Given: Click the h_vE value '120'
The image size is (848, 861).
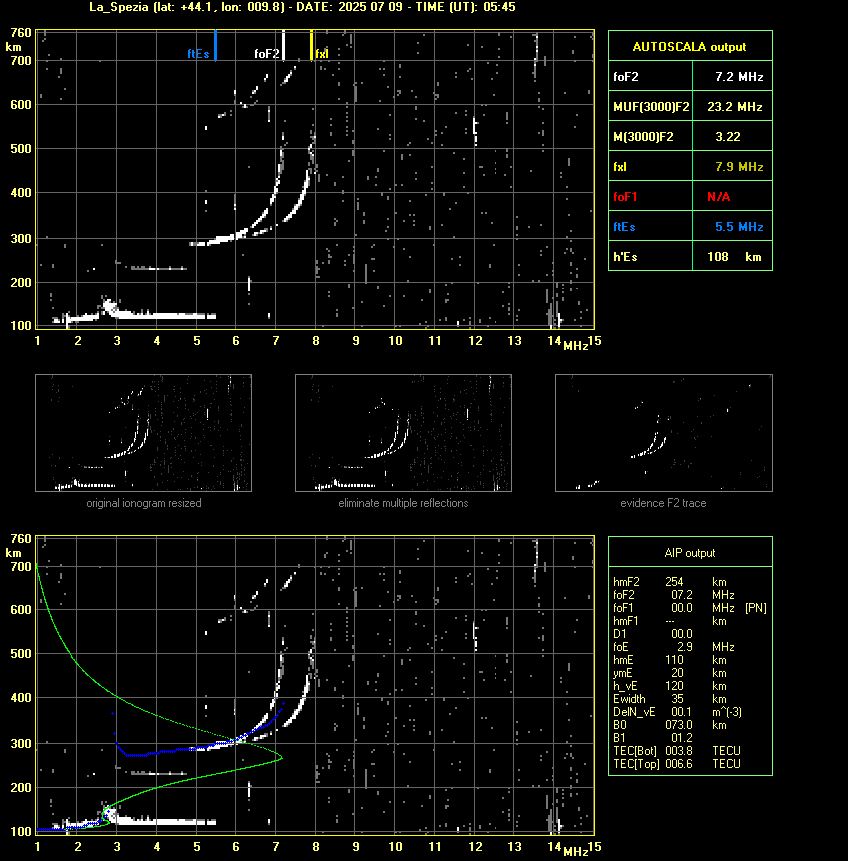Looking at the screenshot, I should click(674, 686).
